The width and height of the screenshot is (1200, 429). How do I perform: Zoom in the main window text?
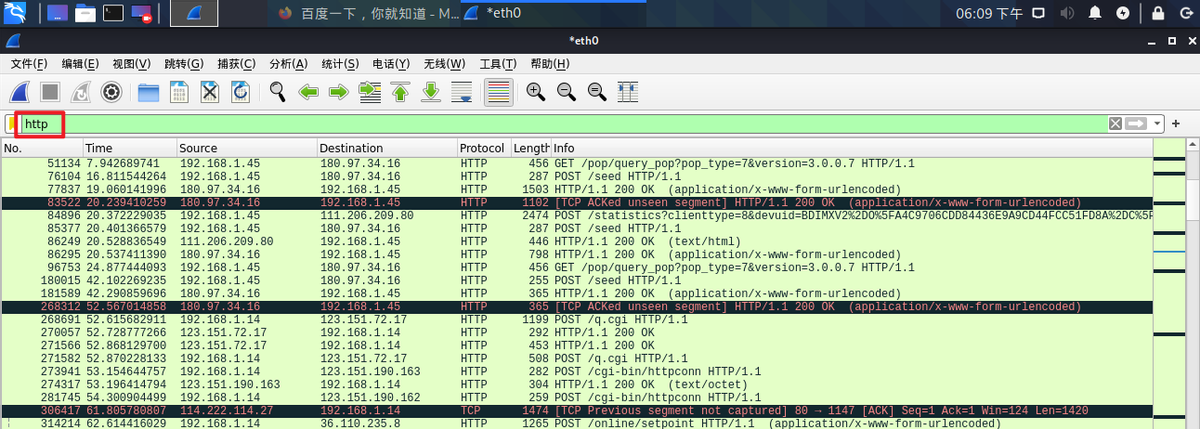pos(536,92)
